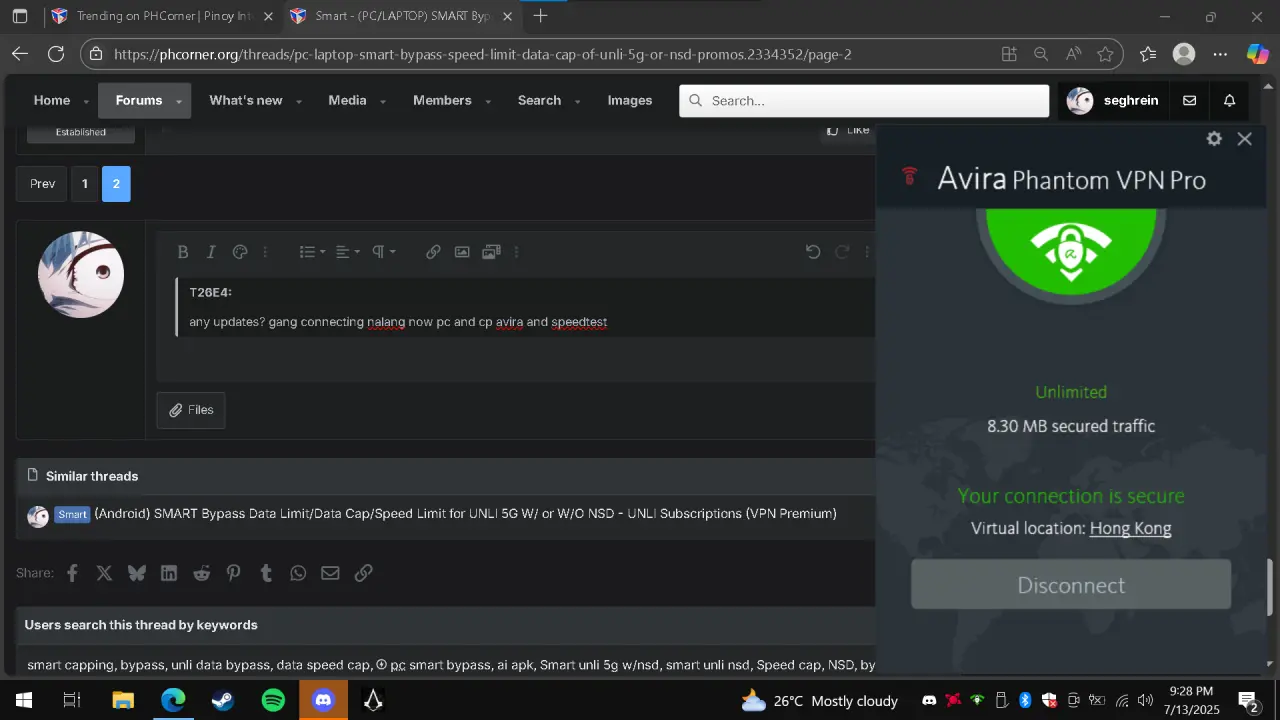Screen dimensions: 1280x720
Task: Go to the Prev page of thread
Action: point(42,184)
